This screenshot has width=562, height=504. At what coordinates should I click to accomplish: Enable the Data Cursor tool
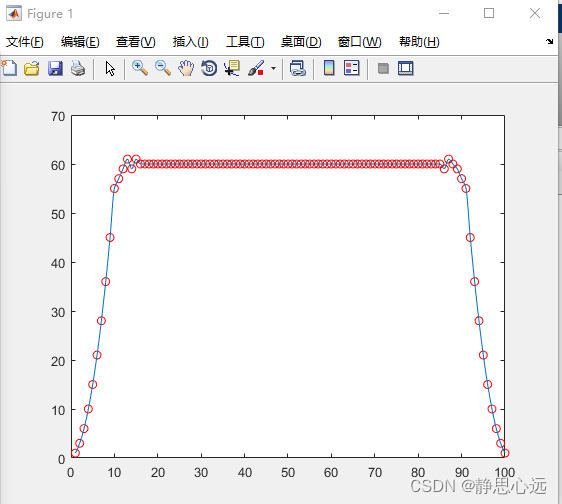tap(232, 68)
